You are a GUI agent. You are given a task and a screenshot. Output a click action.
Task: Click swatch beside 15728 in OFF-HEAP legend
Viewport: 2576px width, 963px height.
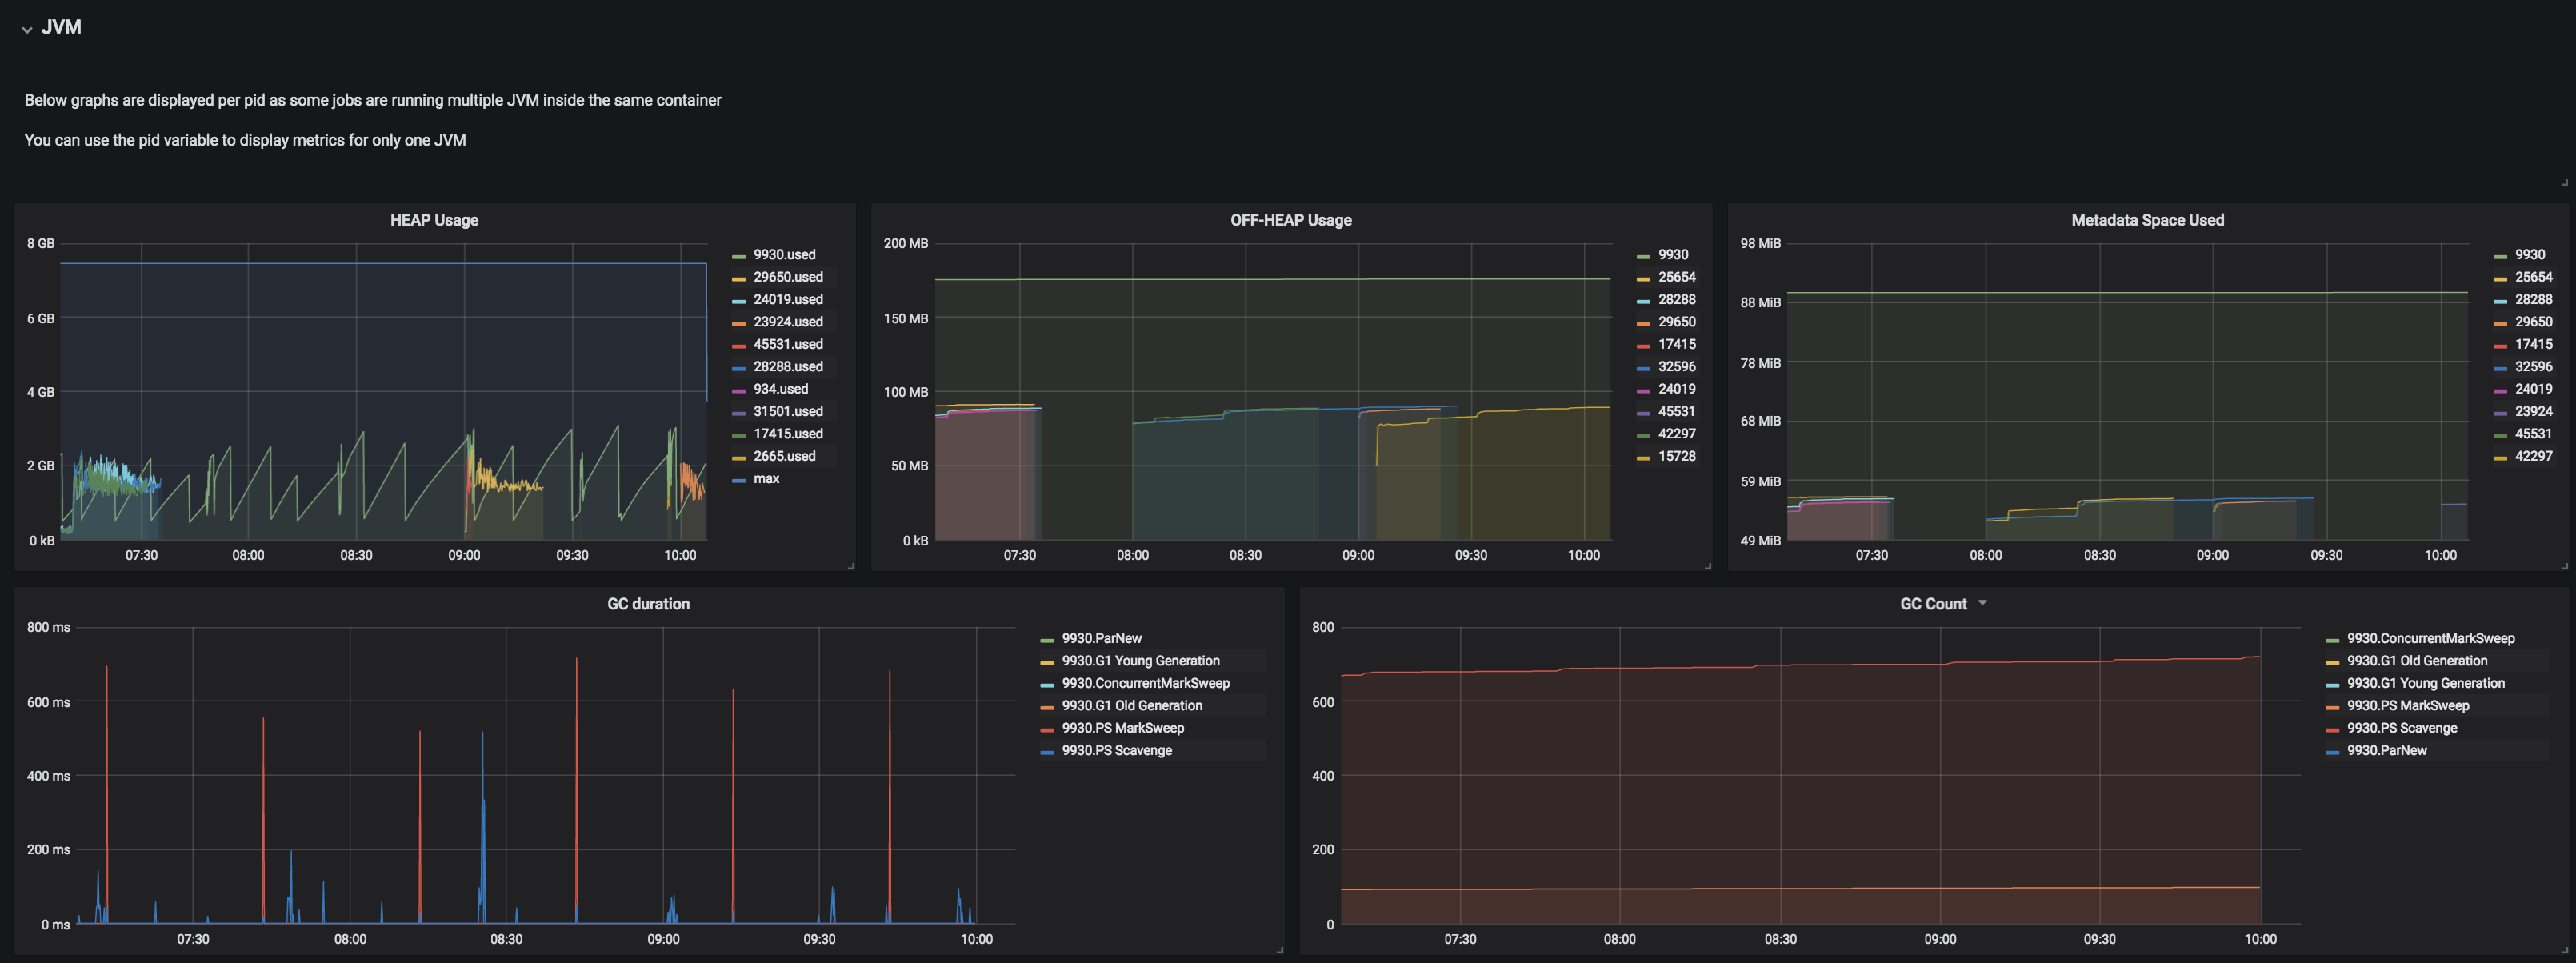coord(1643,458)
